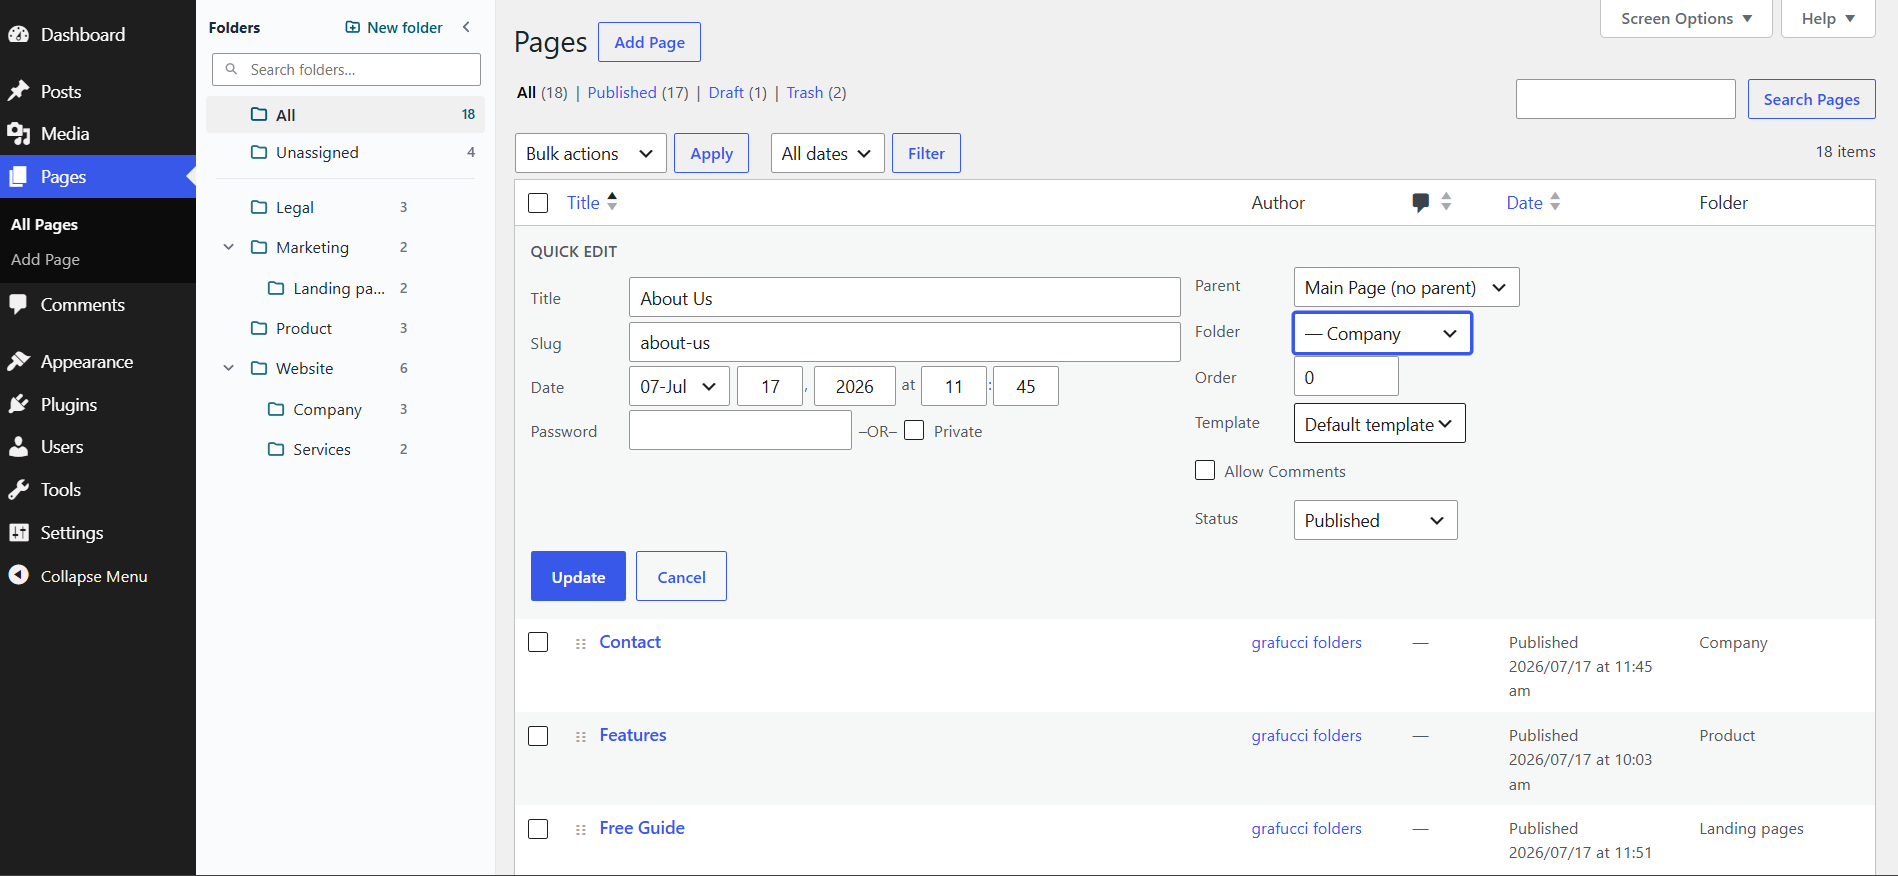The height and width of the screenshot is (876, 1898).
Task: Click the Plugins plug icon
Action: point(19,404)
